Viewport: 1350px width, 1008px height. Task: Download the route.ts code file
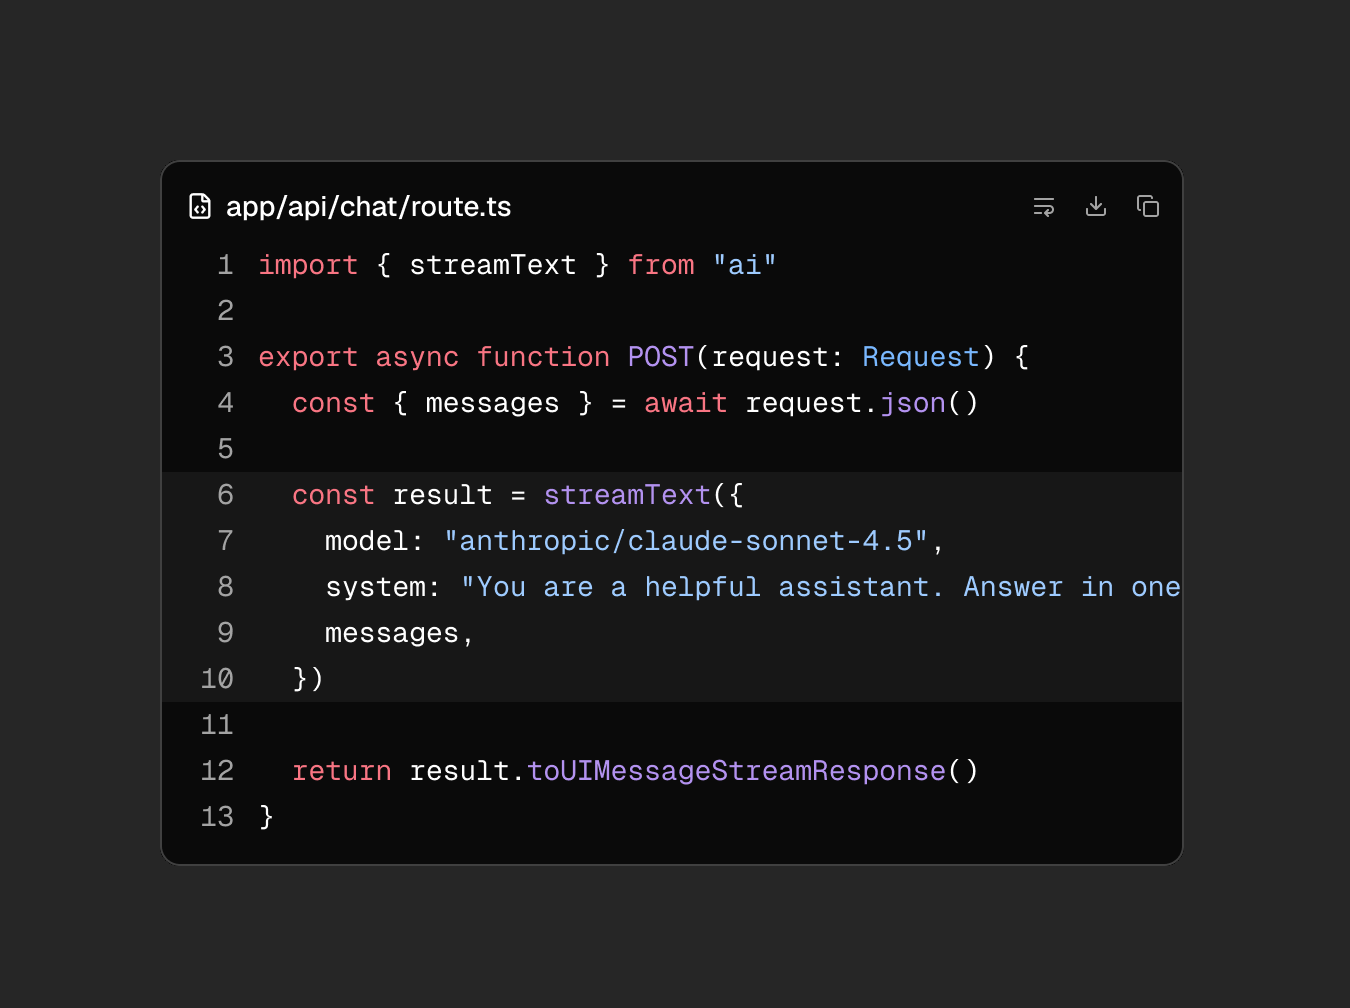pos(1096,207)
